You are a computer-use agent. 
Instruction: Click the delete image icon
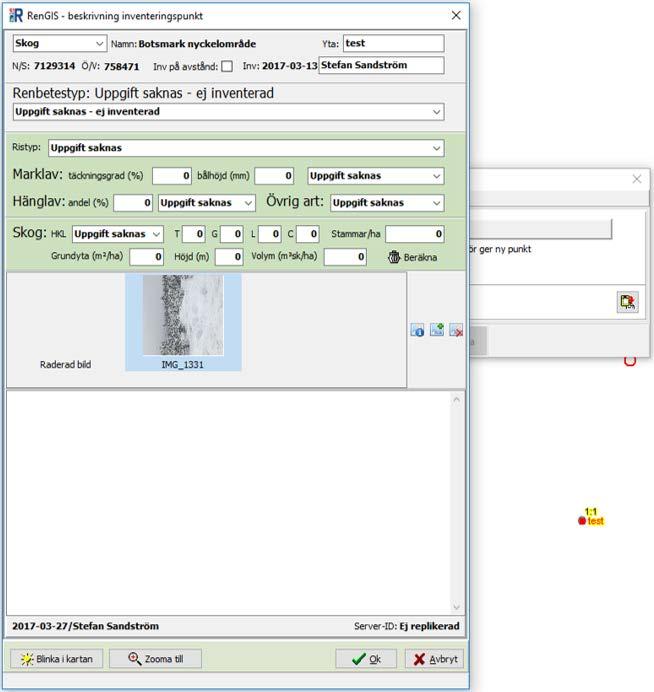pos(456,330)
